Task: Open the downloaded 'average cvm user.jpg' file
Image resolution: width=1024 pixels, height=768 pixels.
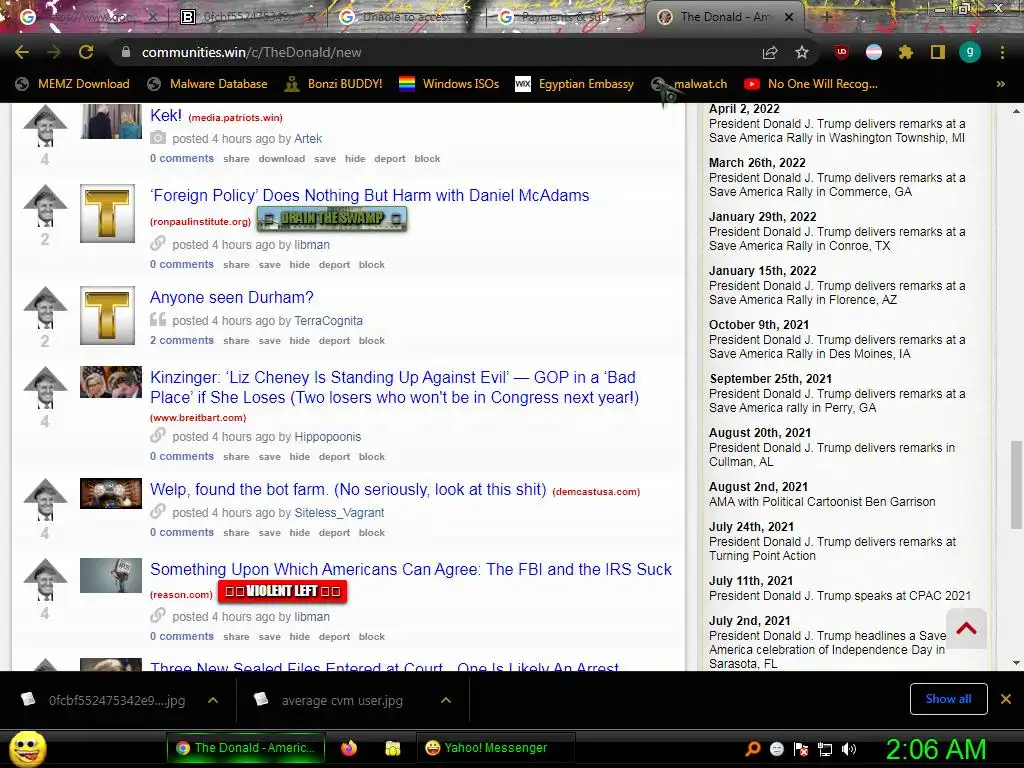Action: [x=342, y=700]
